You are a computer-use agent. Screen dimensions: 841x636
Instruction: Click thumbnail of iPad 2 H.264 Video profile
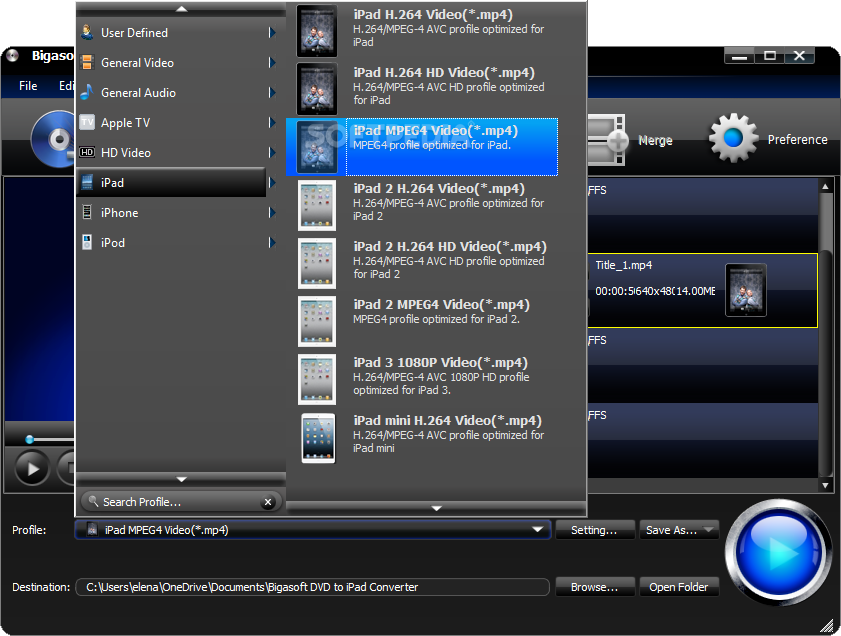pyautogui.click(x=317, y=205)
